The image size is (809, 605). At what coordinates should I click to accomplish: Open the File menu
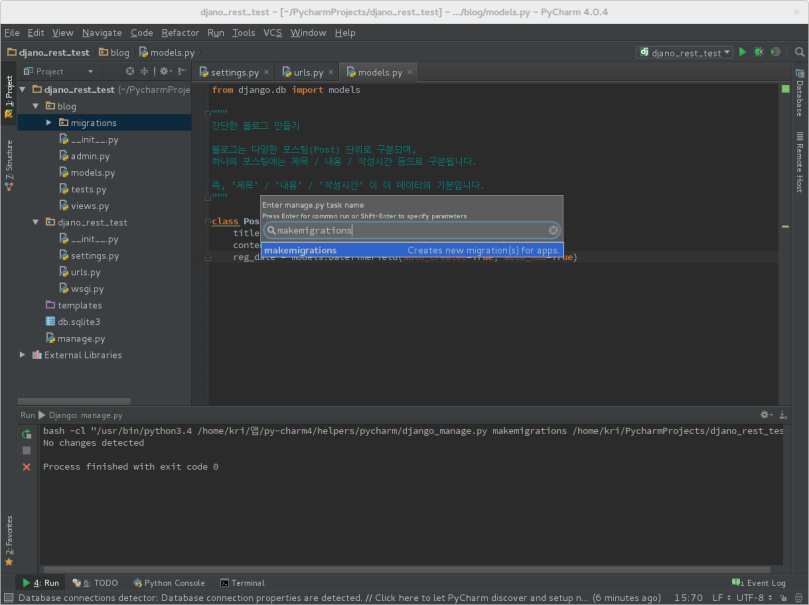12,32
